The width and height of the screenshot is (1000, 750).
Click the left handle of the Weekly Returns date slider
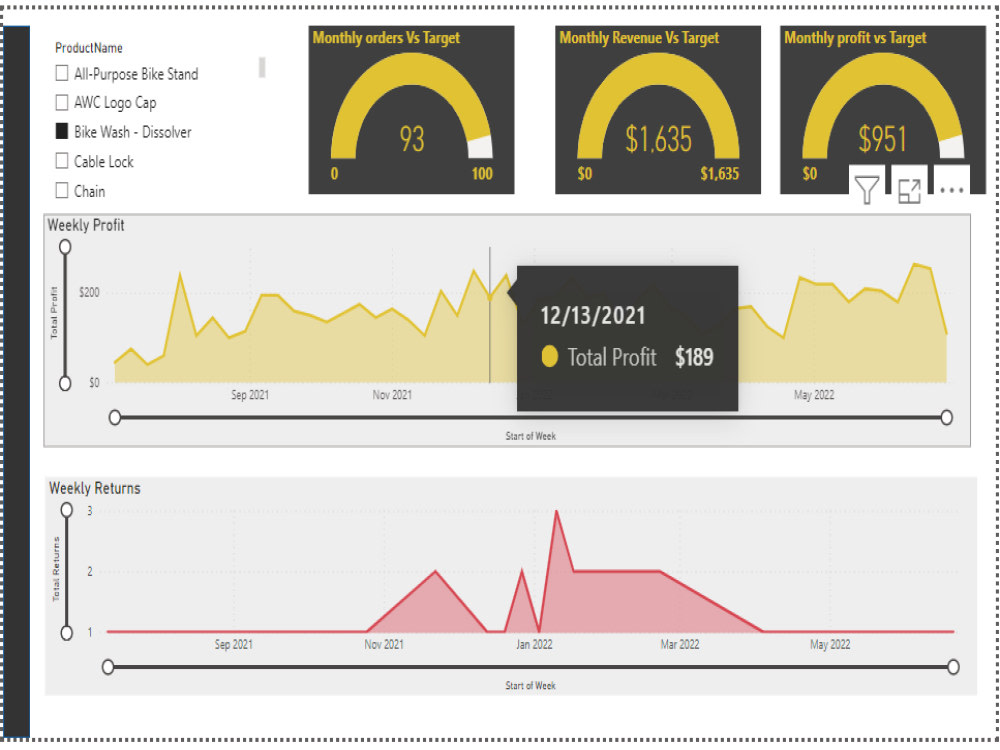pos(108,664)
